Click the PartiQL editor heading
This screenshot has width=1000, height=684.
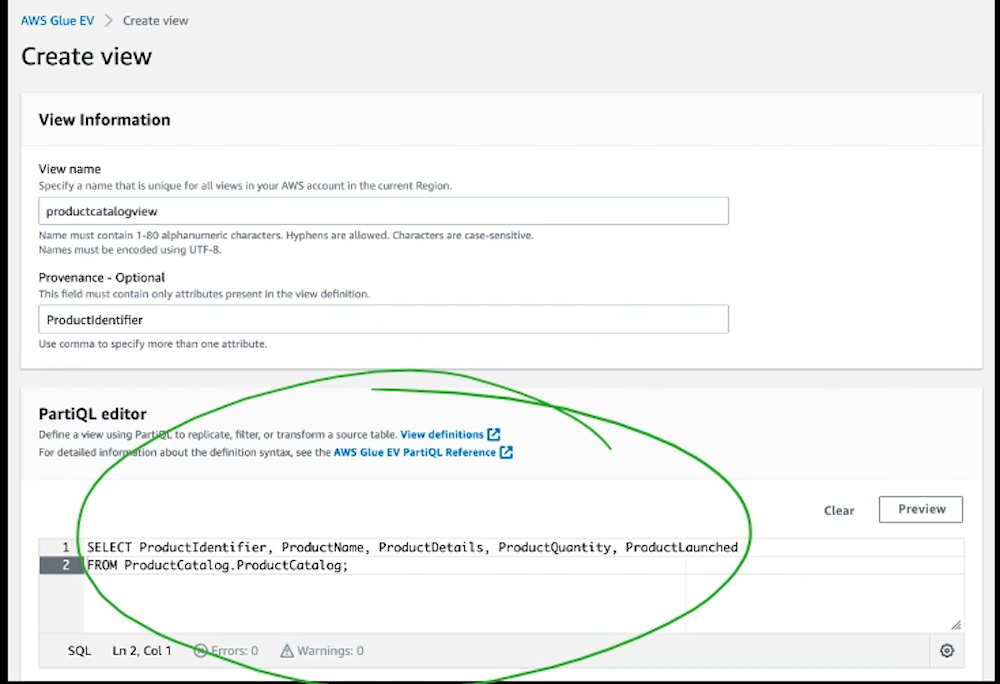[x=92, y=414]
